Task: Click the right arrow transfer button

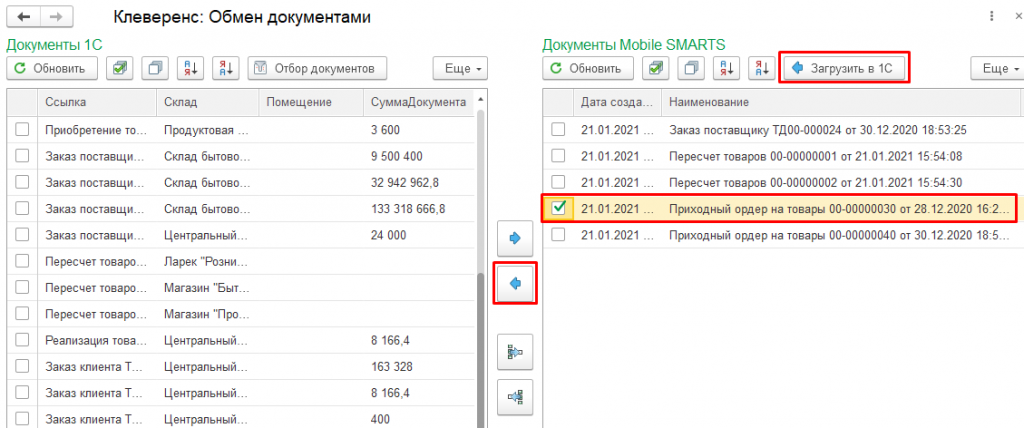Action: 515,239
